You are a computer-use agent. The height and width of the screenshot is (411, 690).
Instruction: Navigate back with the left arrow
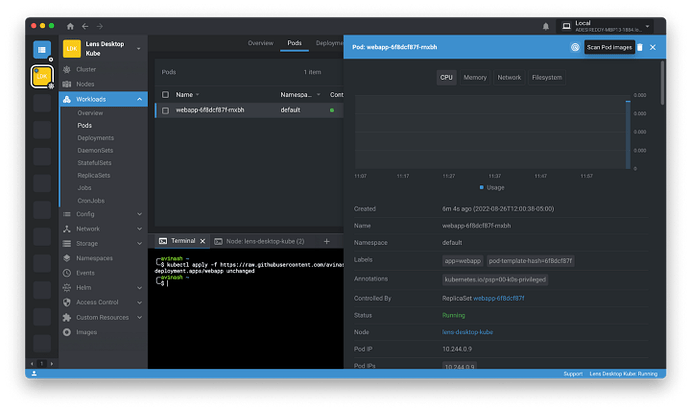(84, 25)
